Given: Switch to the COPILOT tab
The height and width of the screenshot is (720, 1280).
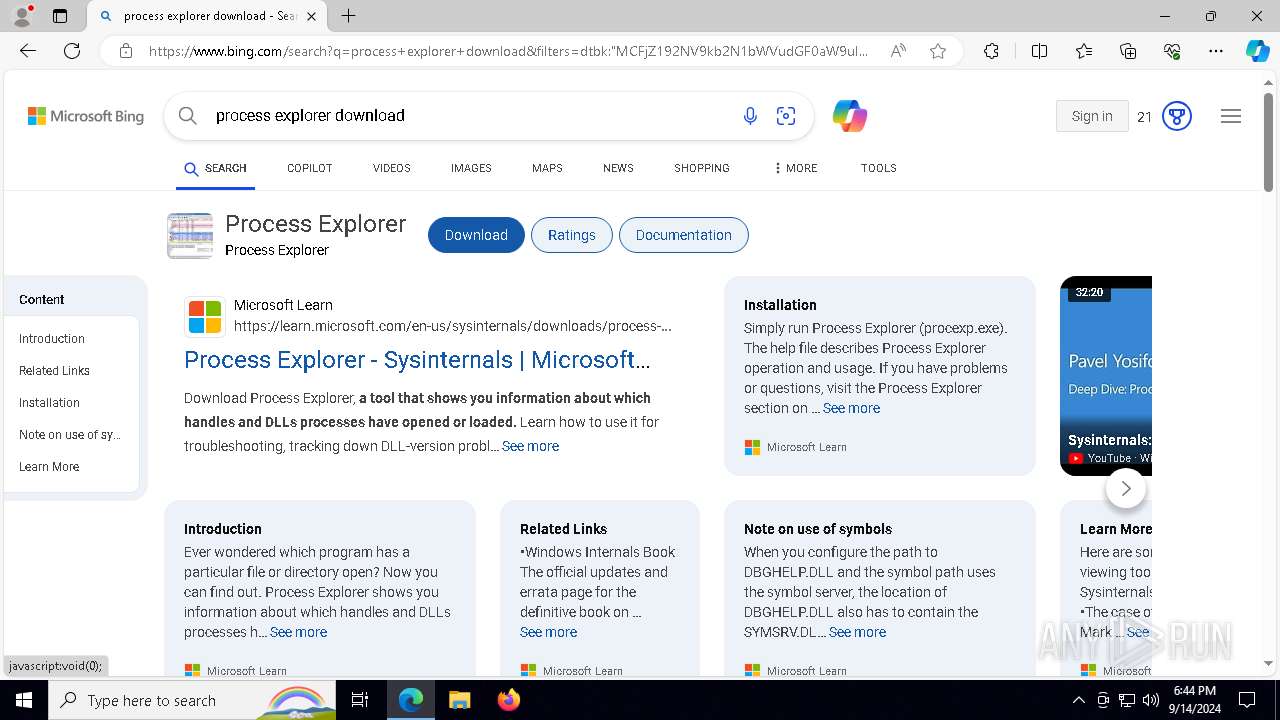Looking at the screenshot, I should (309, 168).
